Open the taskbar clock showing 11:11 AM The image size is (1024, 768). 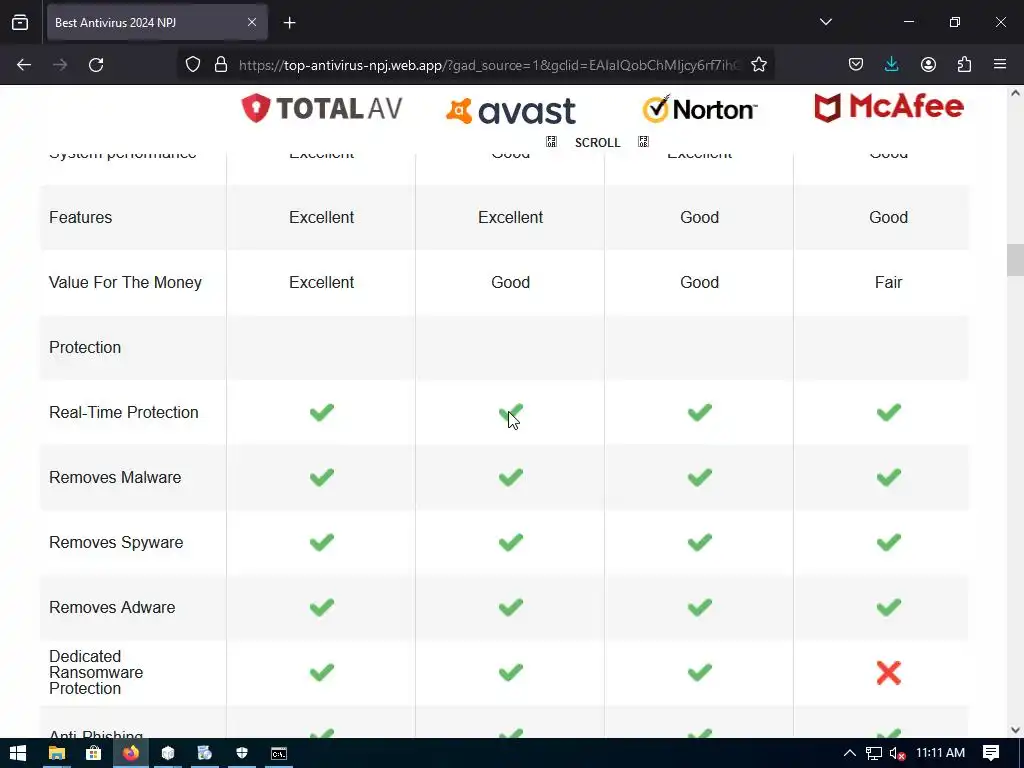[940, 753]
